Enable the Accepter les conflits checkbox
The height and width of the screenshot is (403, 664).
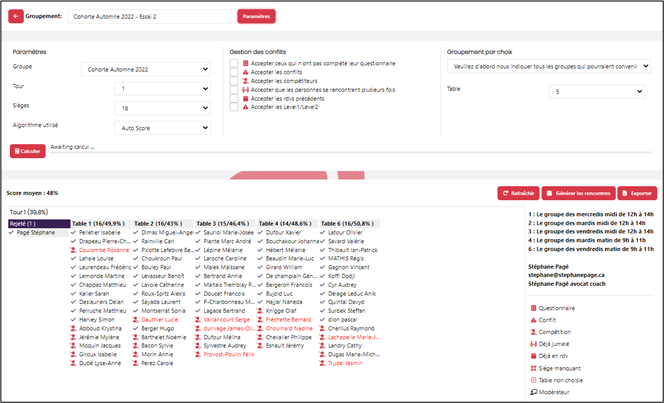coord(234,72)
